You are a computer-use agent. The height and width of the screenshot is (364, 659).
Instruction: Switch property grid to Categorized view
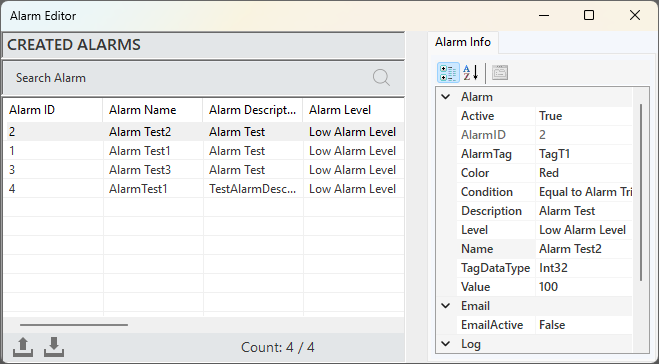point(448,73)
